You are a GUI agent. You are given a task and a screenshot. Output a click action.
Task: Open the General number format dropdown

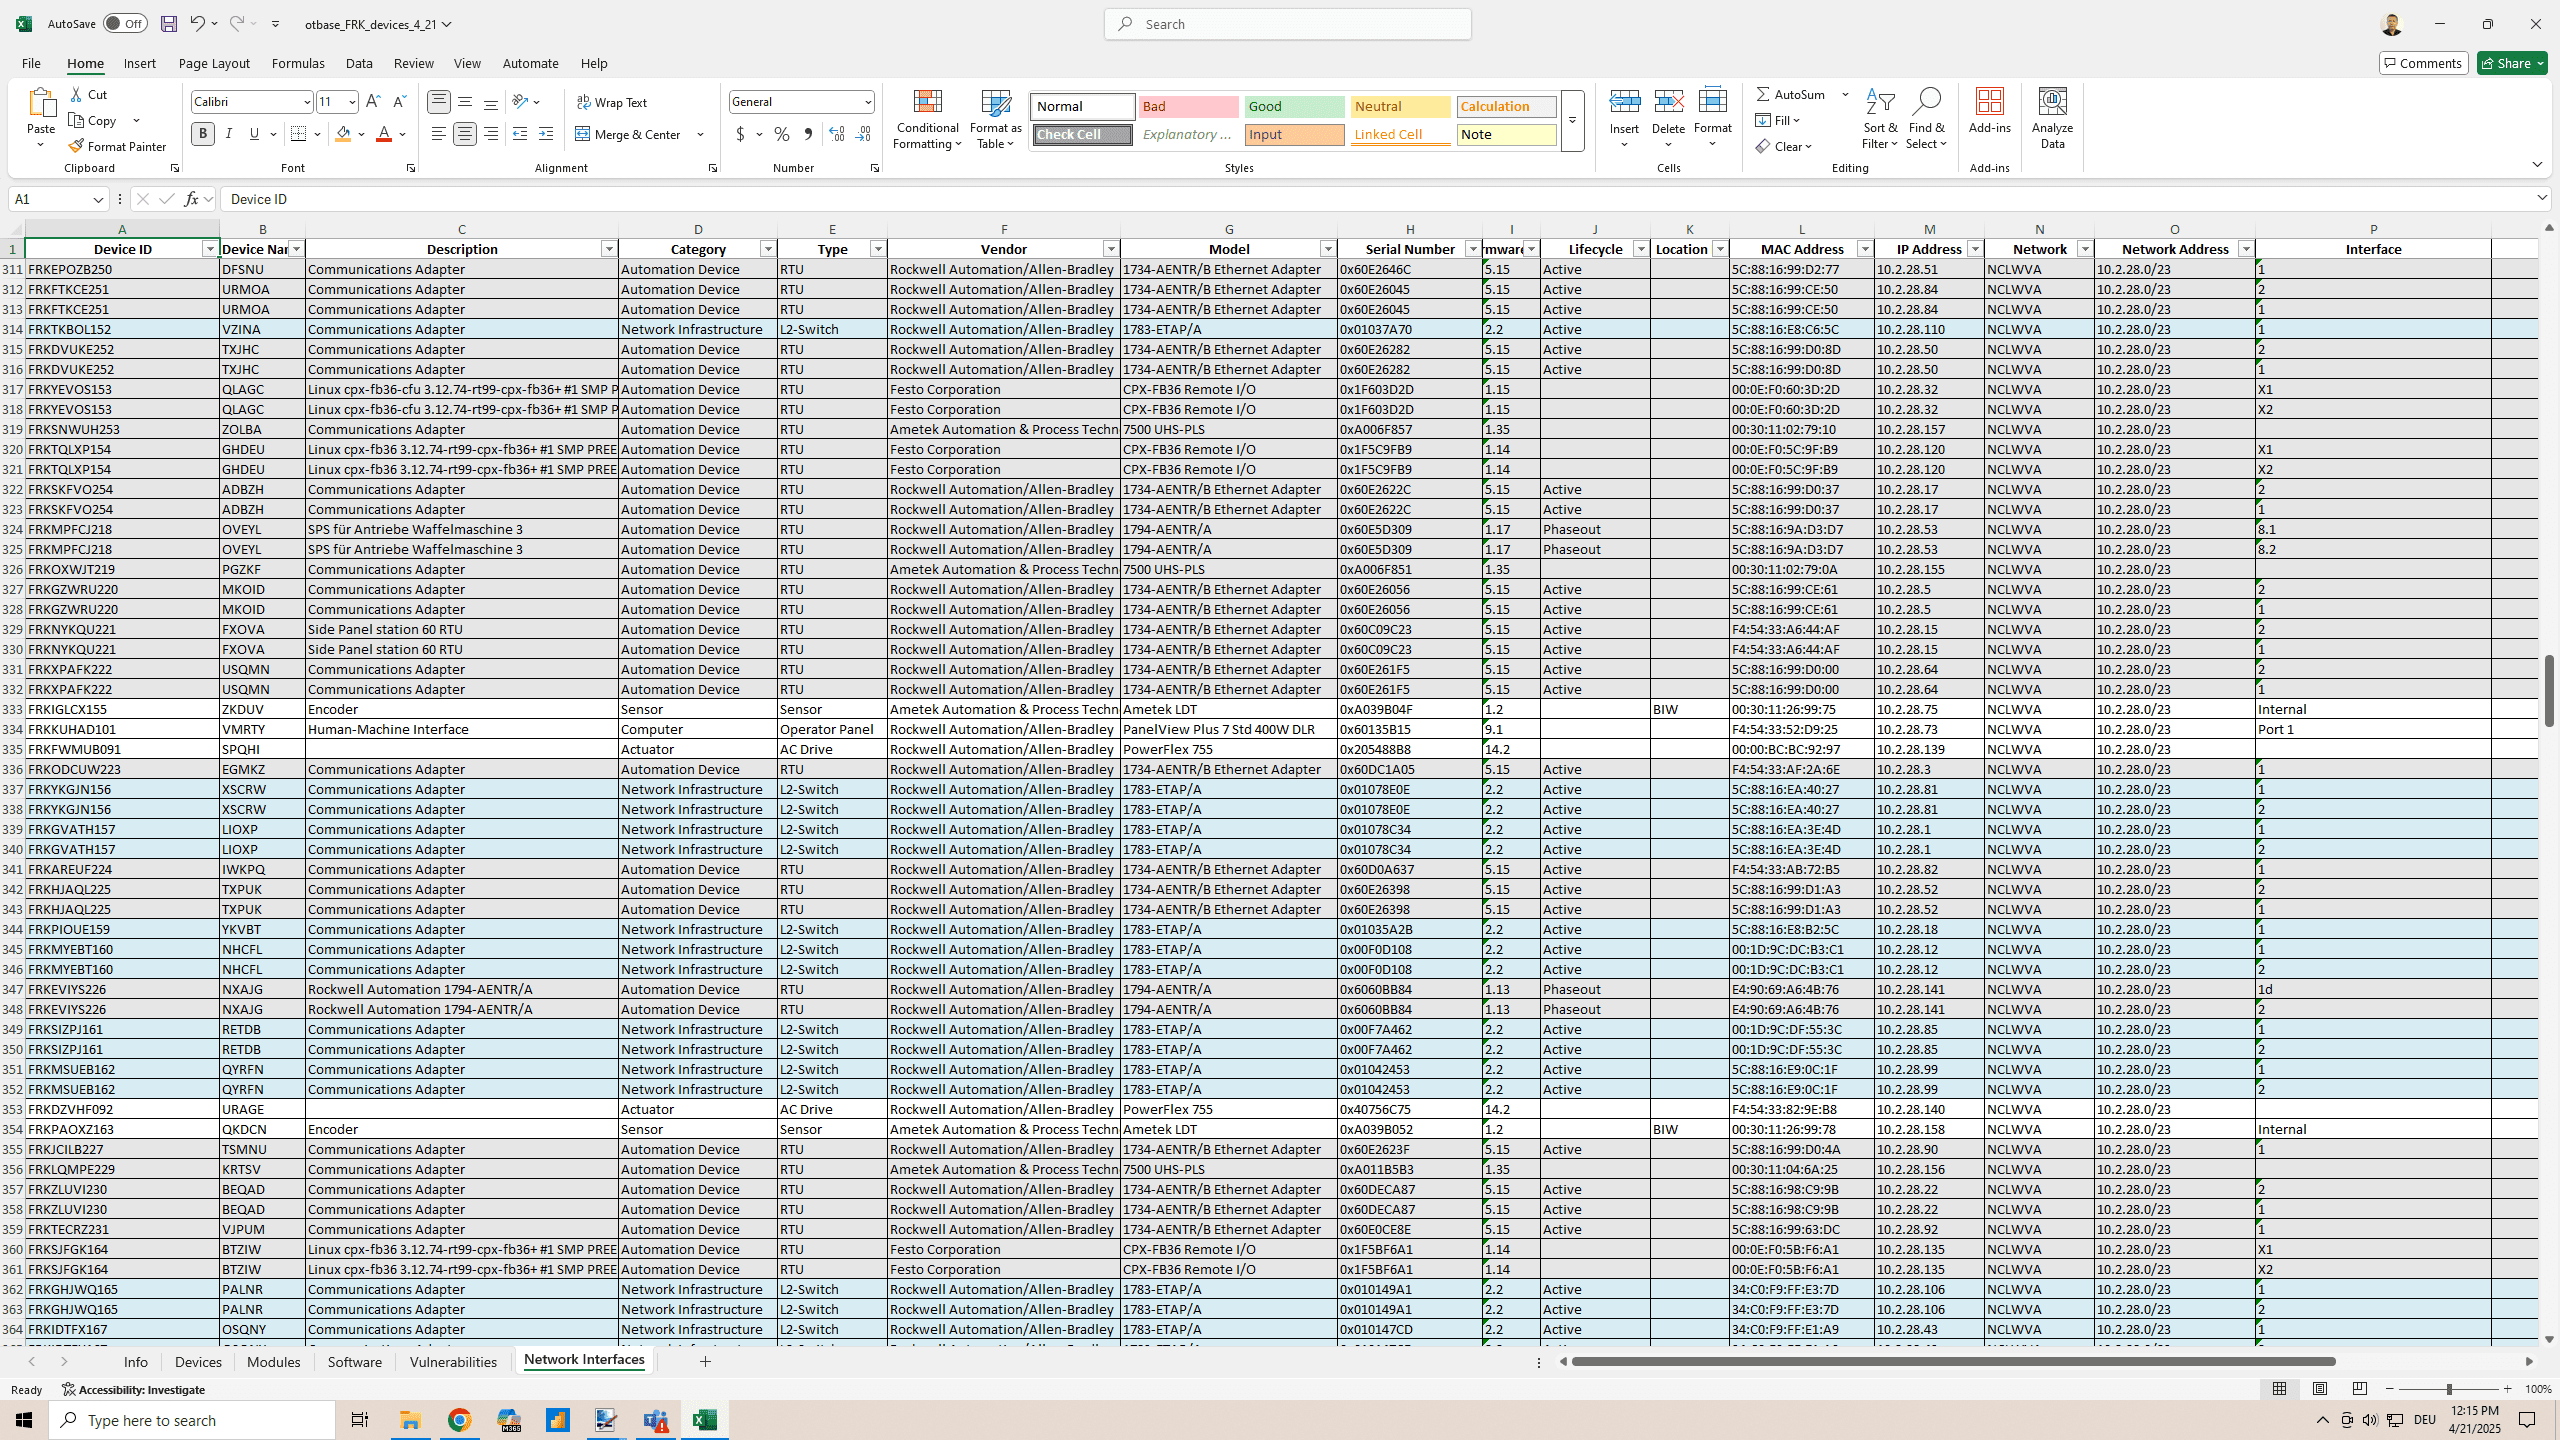coord(867,102)
